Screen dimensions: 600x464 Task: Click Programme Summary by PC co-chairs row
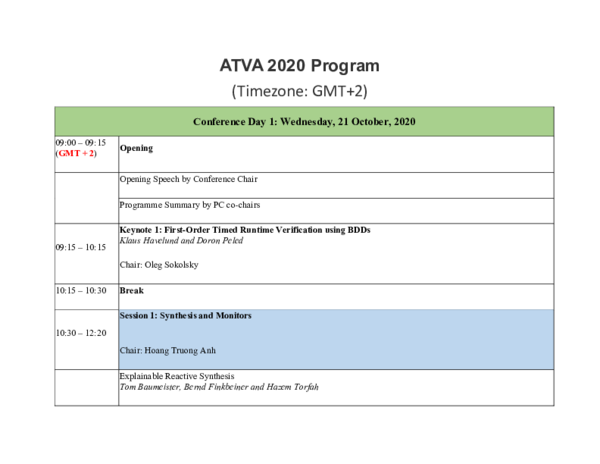coord(192,205)
